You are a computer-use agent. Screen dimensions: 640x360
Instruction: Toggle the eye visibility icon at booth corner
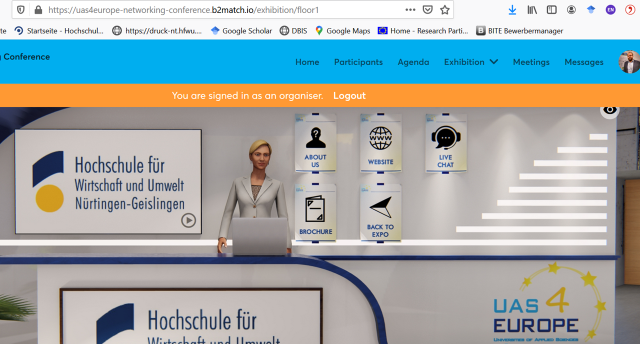click(610, 109)
